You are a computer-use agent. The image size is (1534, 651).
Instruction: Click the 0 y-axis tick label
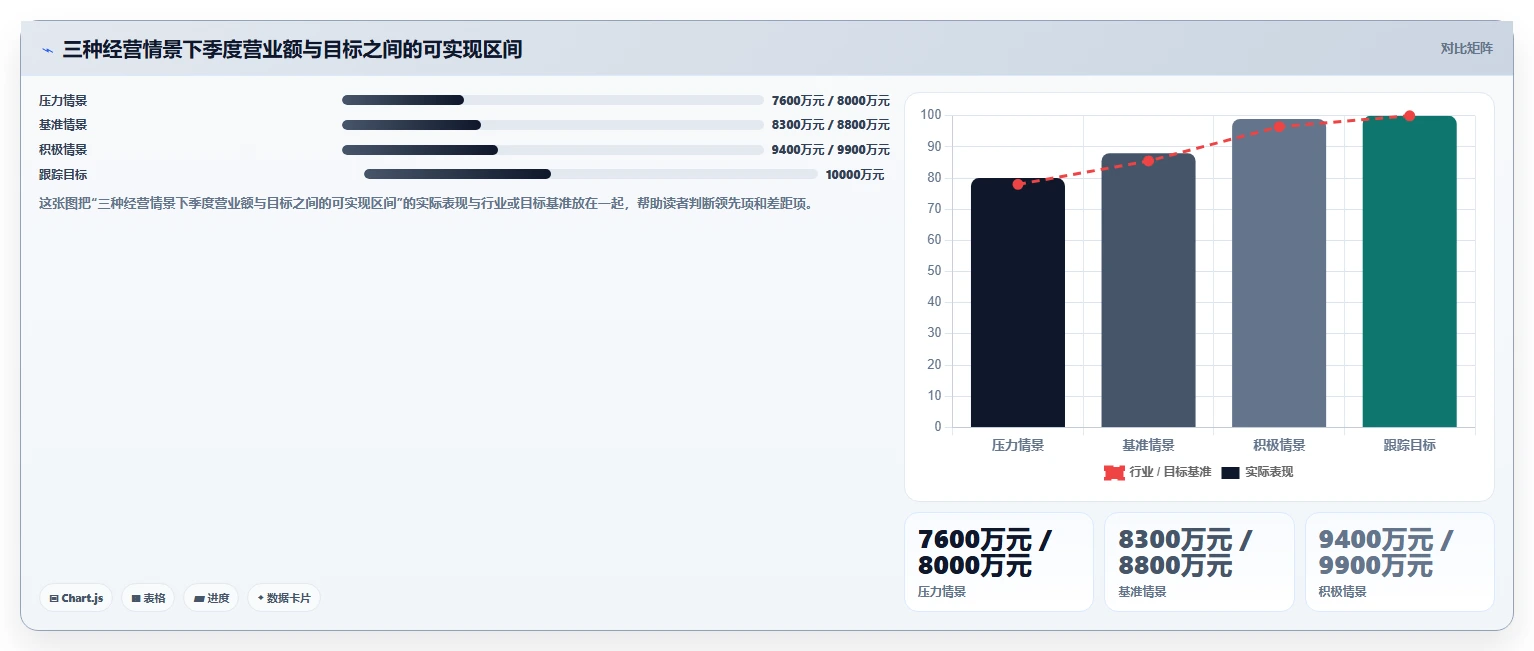938,427
